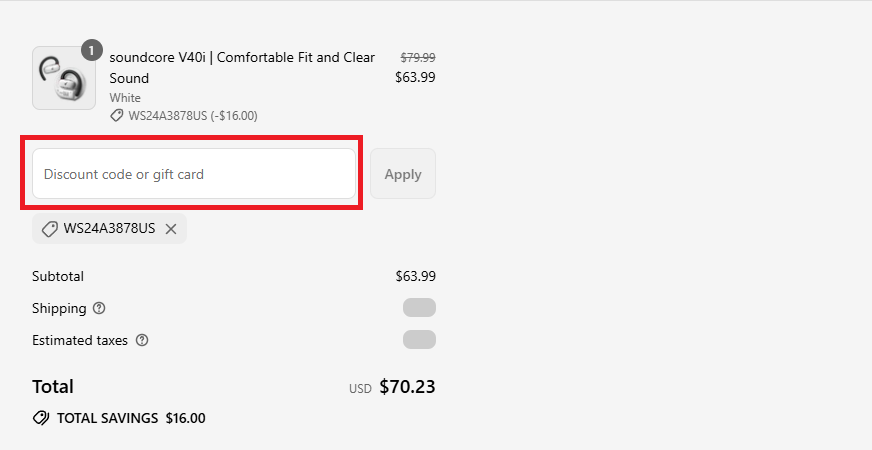This screenshot has width=872, height=450.
Task: Click the $63.99 price beside the product title
Action: pyautogui.click(x=415, y=77)
